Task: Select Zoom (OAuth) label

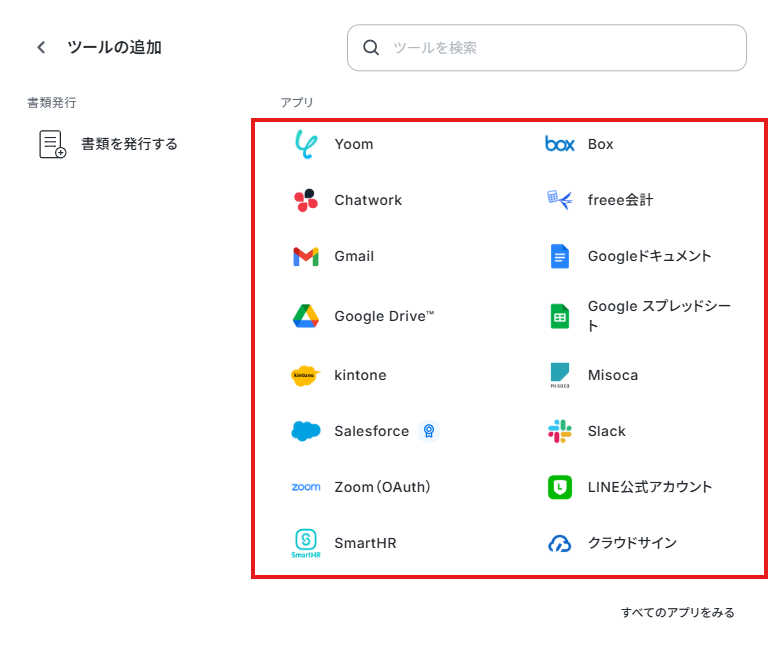Action: (x=382, y=487)
